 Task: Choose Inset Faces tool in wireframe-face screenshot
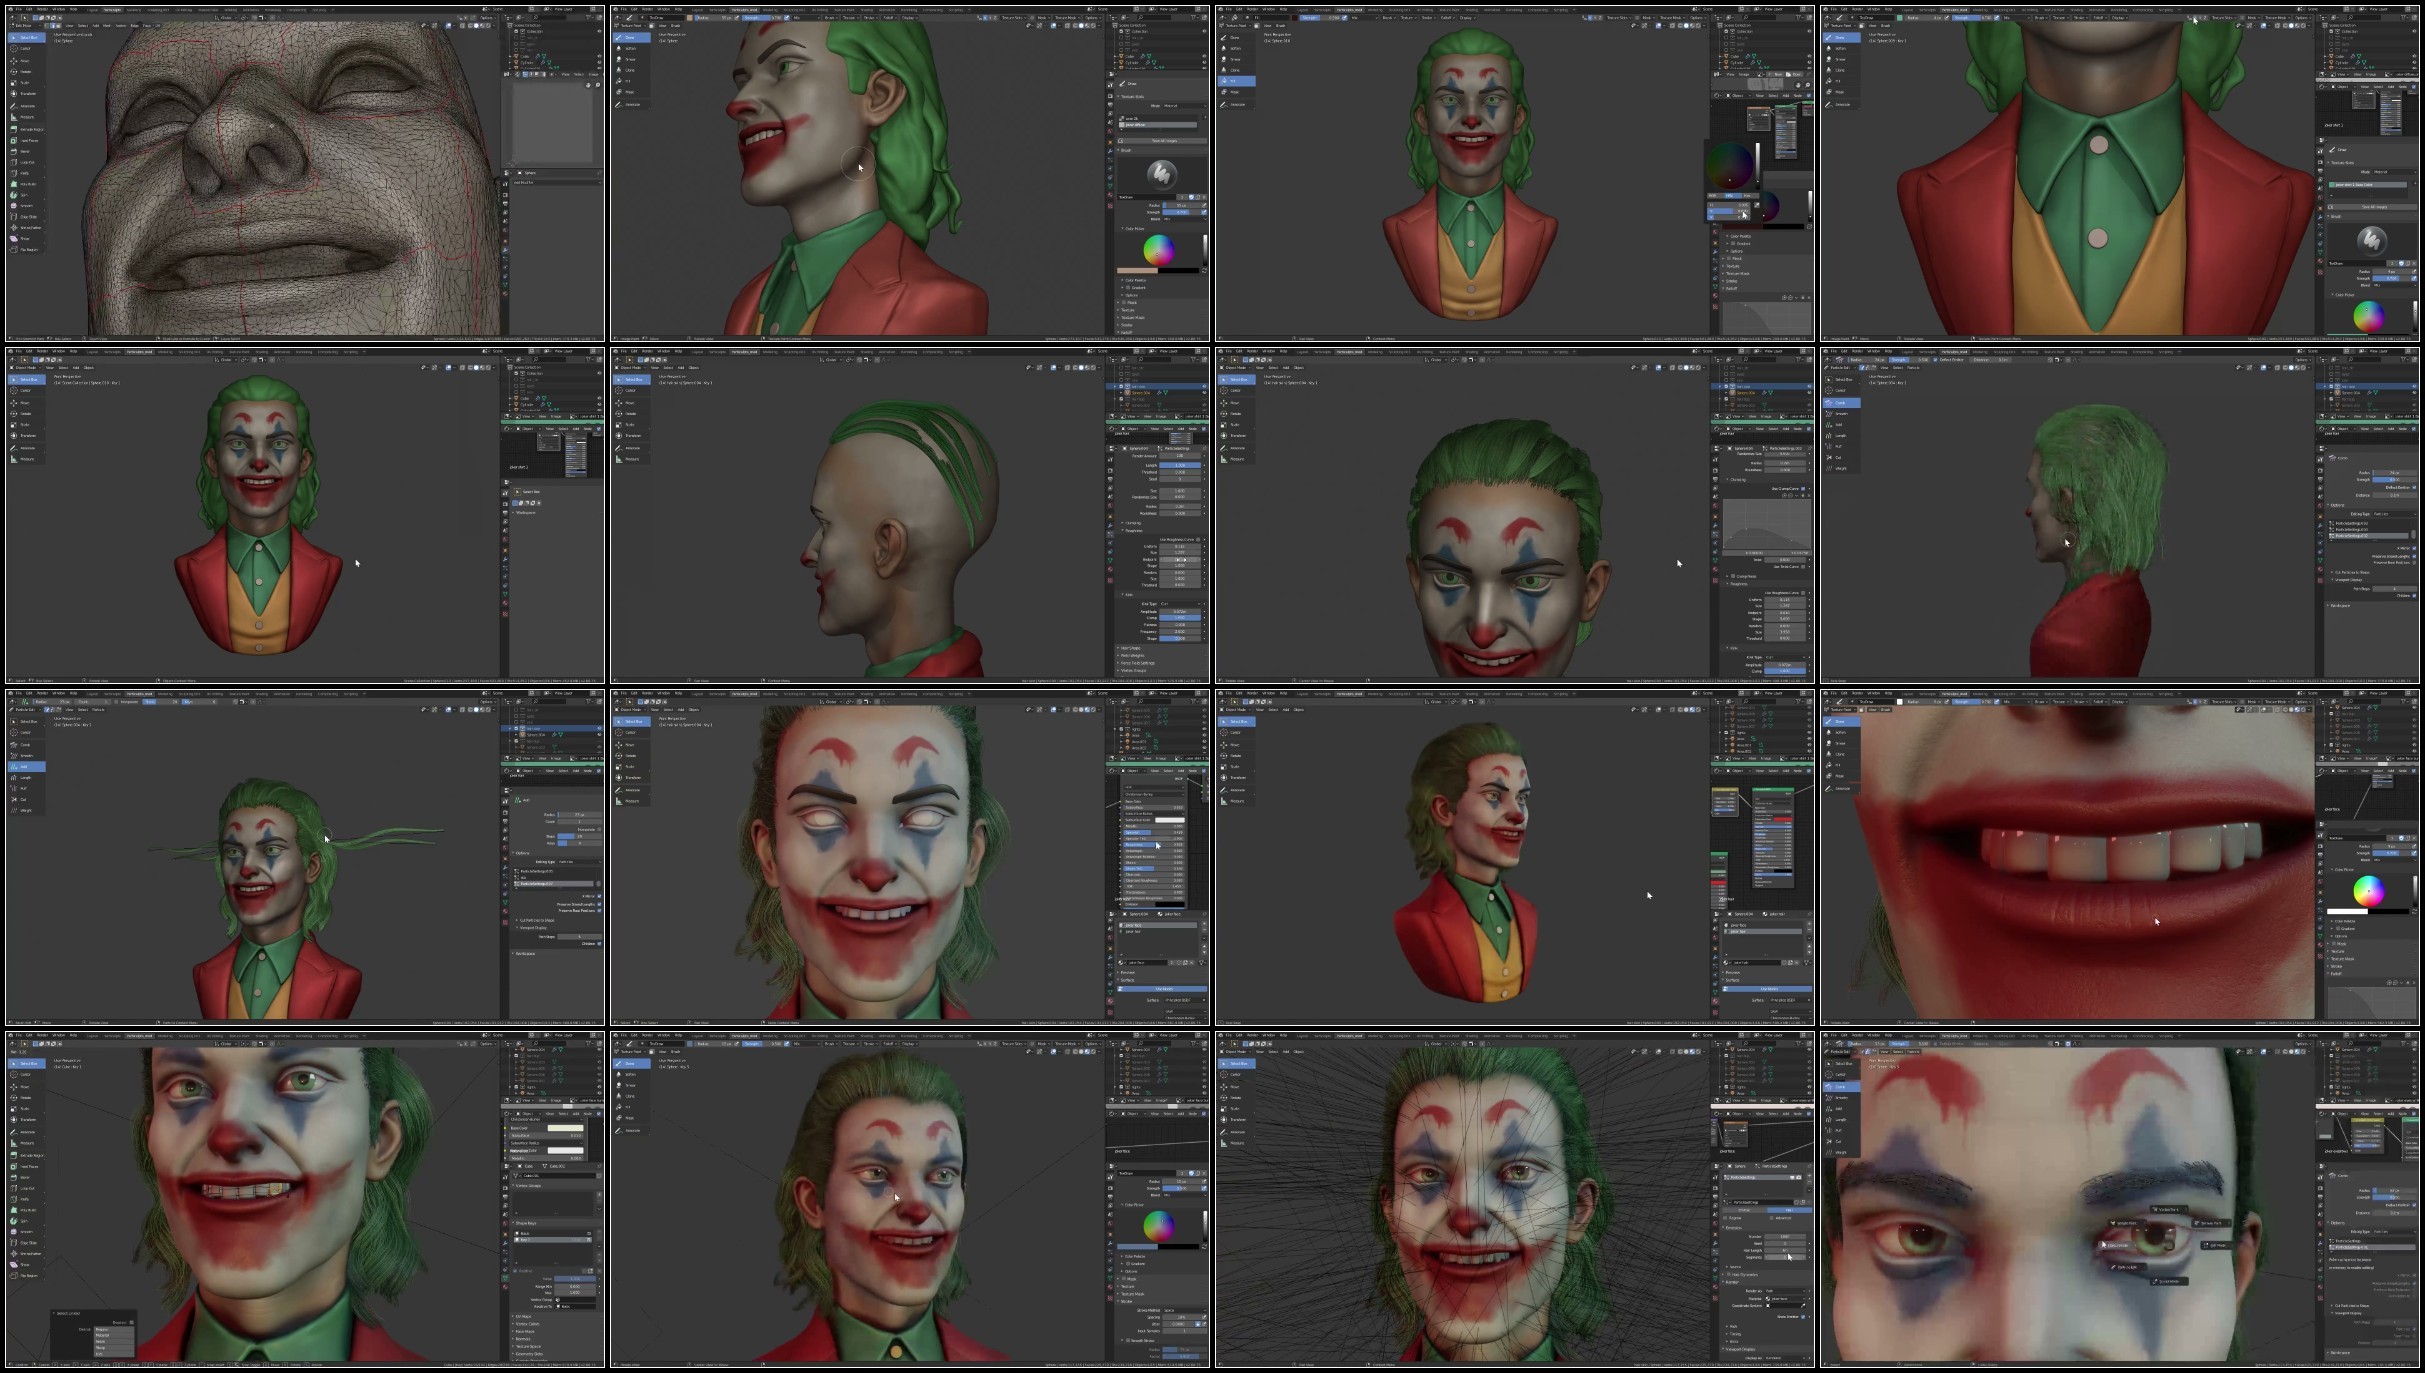pos(26,140)
